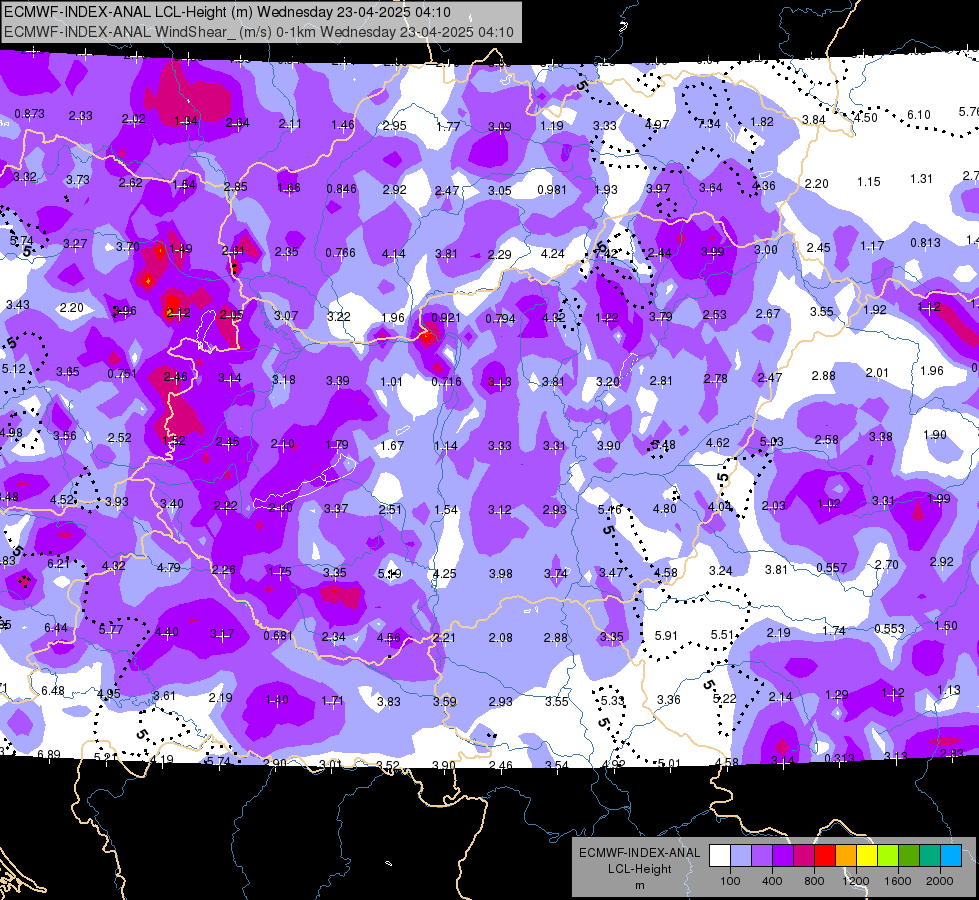Click the wind shear value '5.16'
Image resolution: width=979 pixels, height=900 pixels.
pos(609,510)
